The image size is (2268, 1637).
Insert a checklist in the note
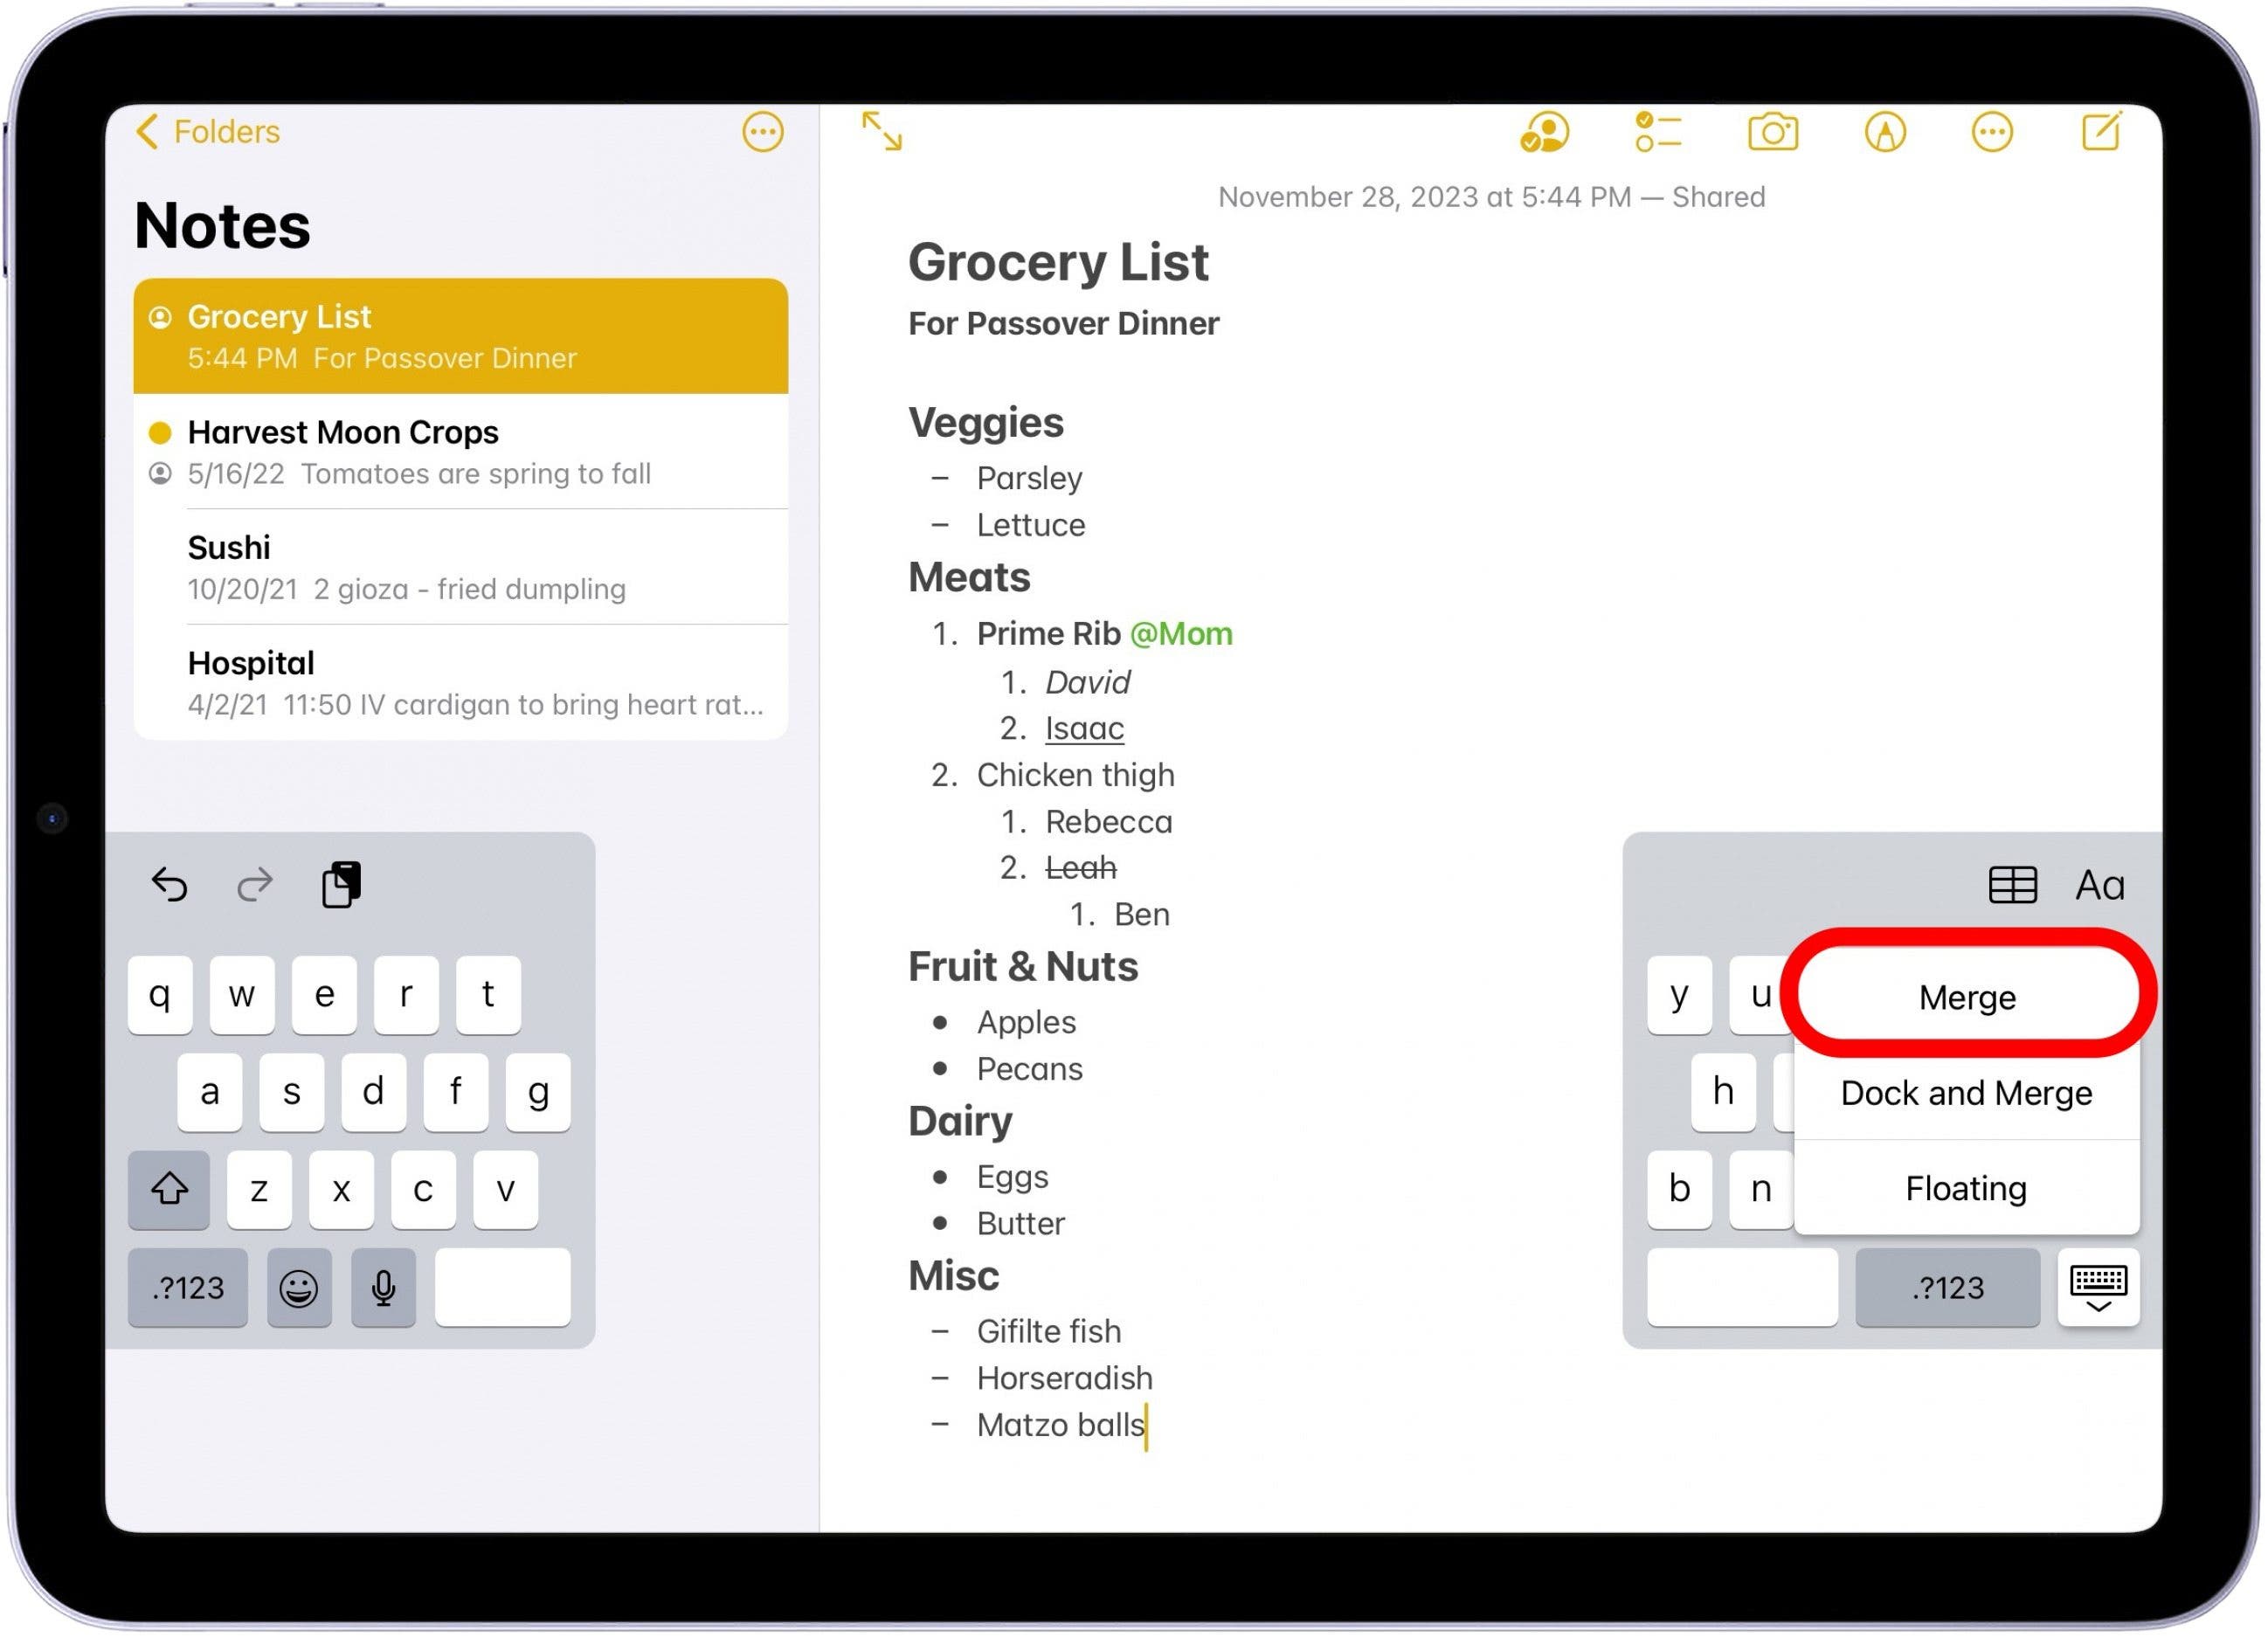[1658, 131]
